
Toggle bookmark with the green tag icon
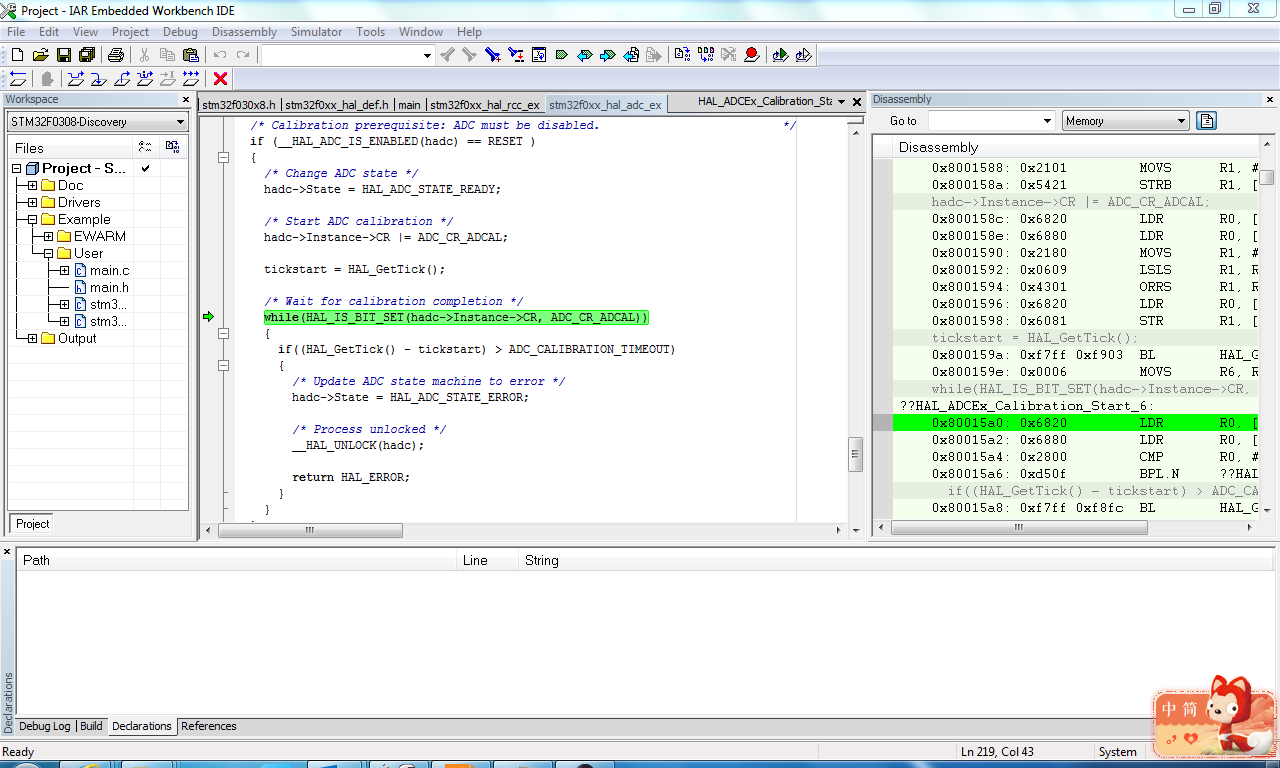(x=561, y=55)
